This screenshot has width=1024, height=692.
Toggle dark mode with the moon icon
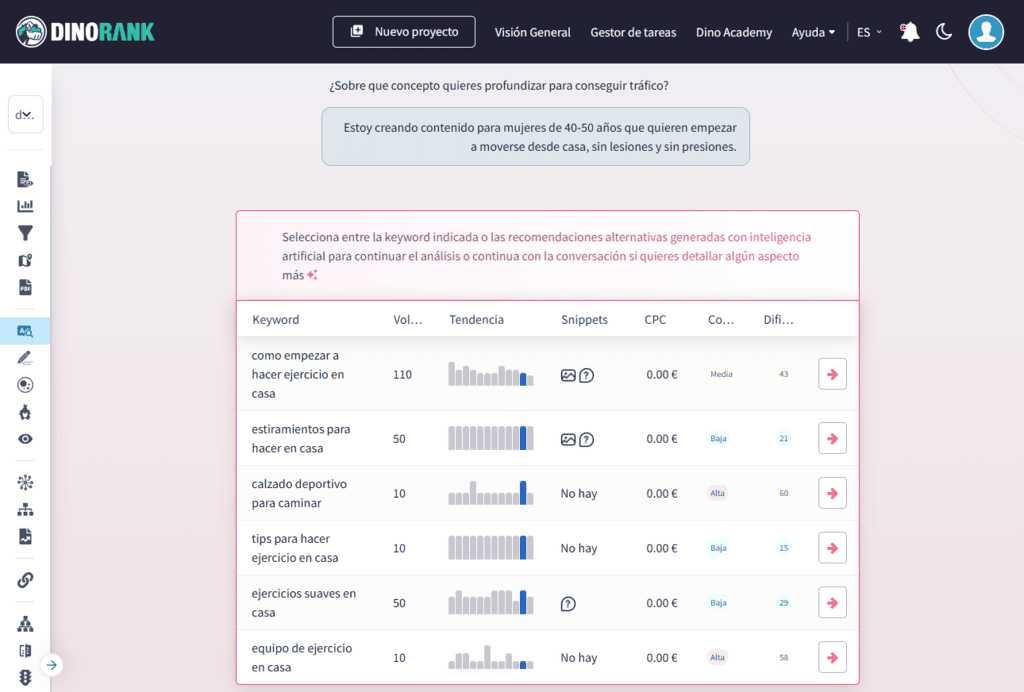[944, 31]
